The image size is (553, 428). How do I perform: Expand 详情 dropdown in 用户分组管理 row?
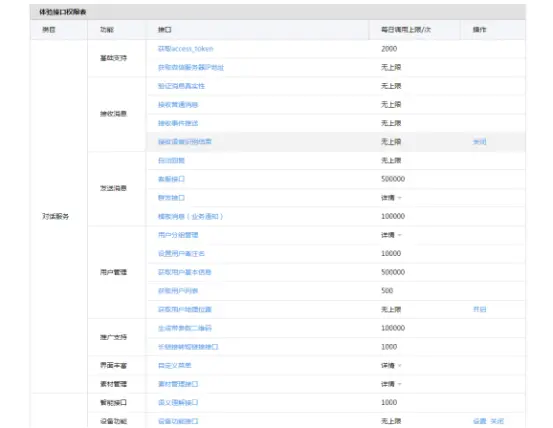(x=391, y=235)
